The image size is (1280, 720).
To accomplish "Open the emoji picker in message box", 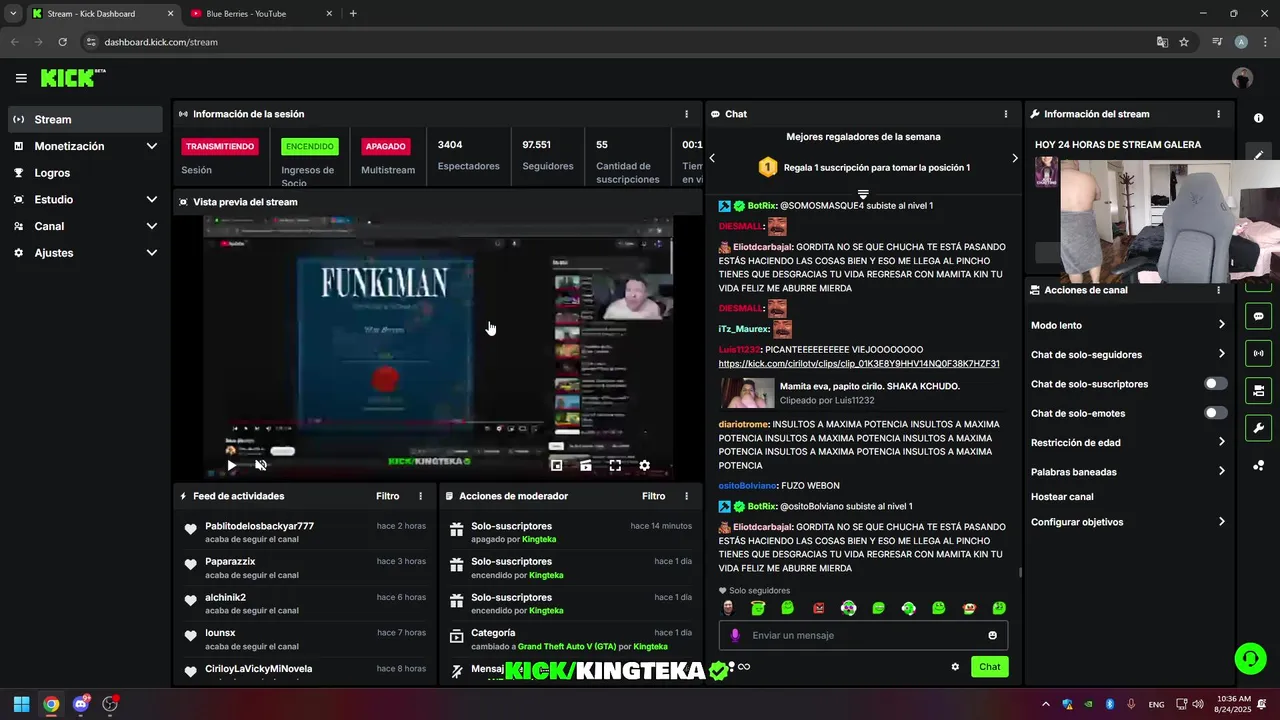I will tap(992, 635).
